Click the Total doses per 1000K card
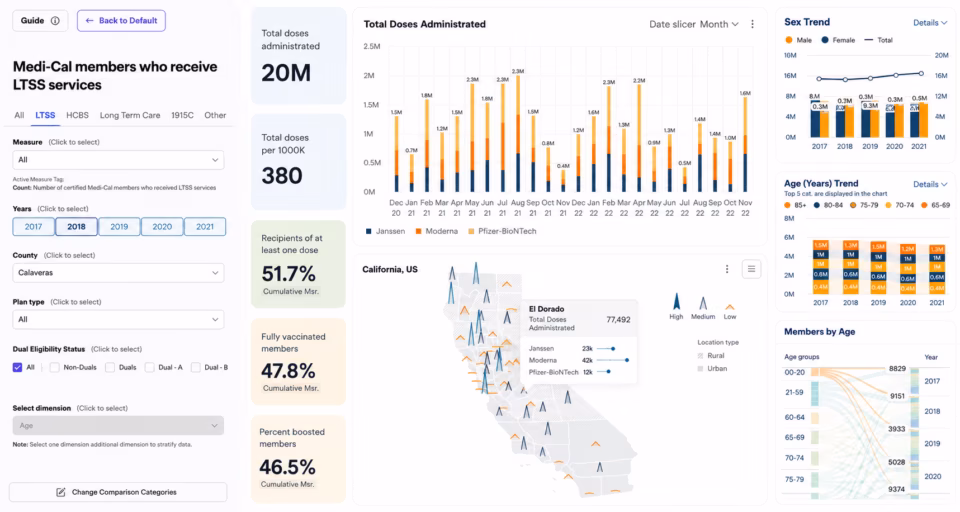This screenshot has height=512, width=960. 299,162
